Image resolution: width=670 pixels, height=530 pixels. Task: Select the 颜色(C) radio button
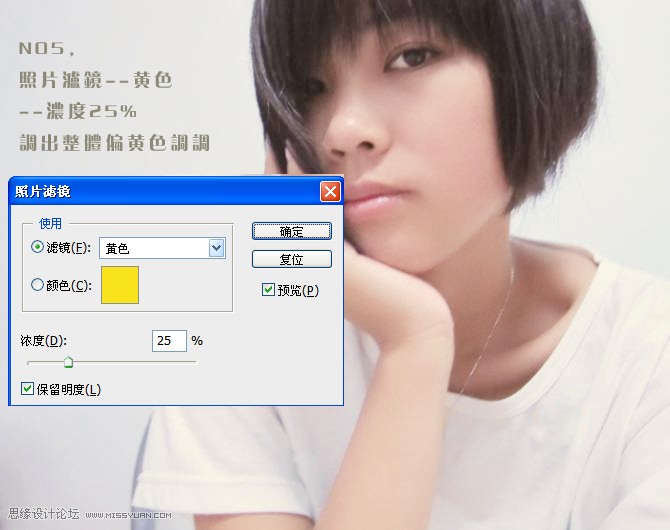pos(38,285)
